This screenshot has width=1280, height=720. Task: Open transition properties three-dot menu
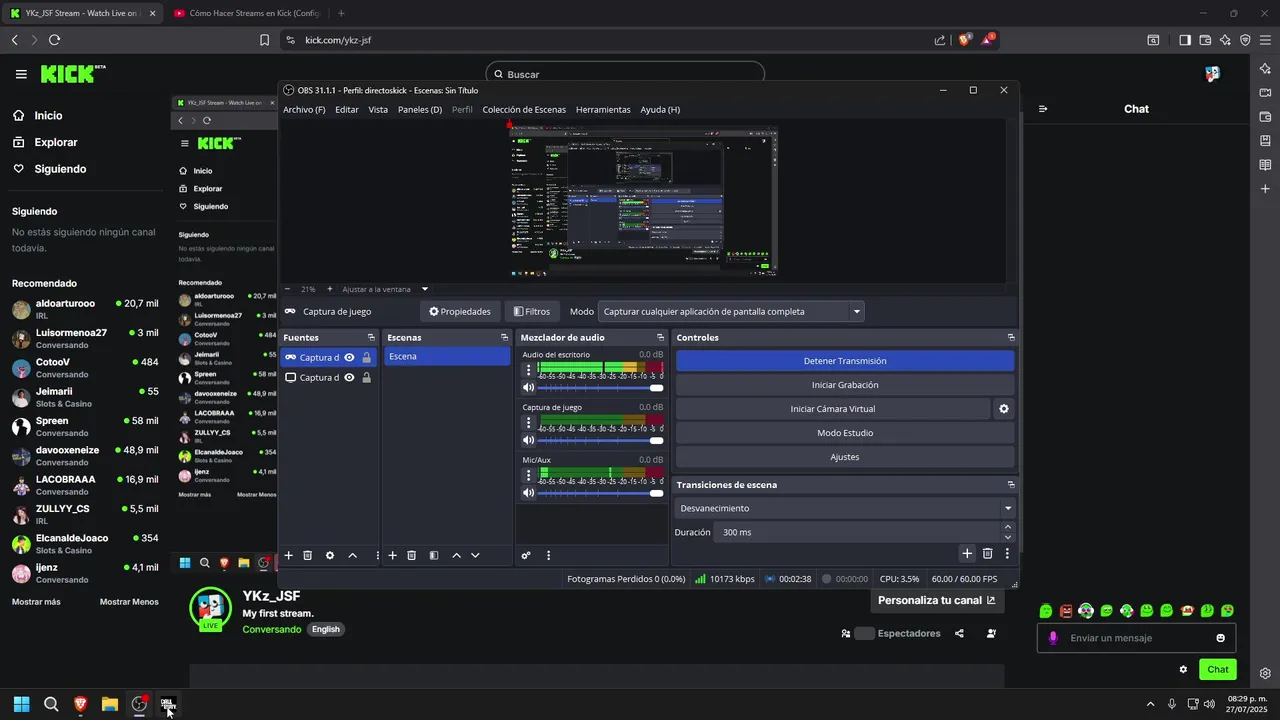(x=1007, y=553)
